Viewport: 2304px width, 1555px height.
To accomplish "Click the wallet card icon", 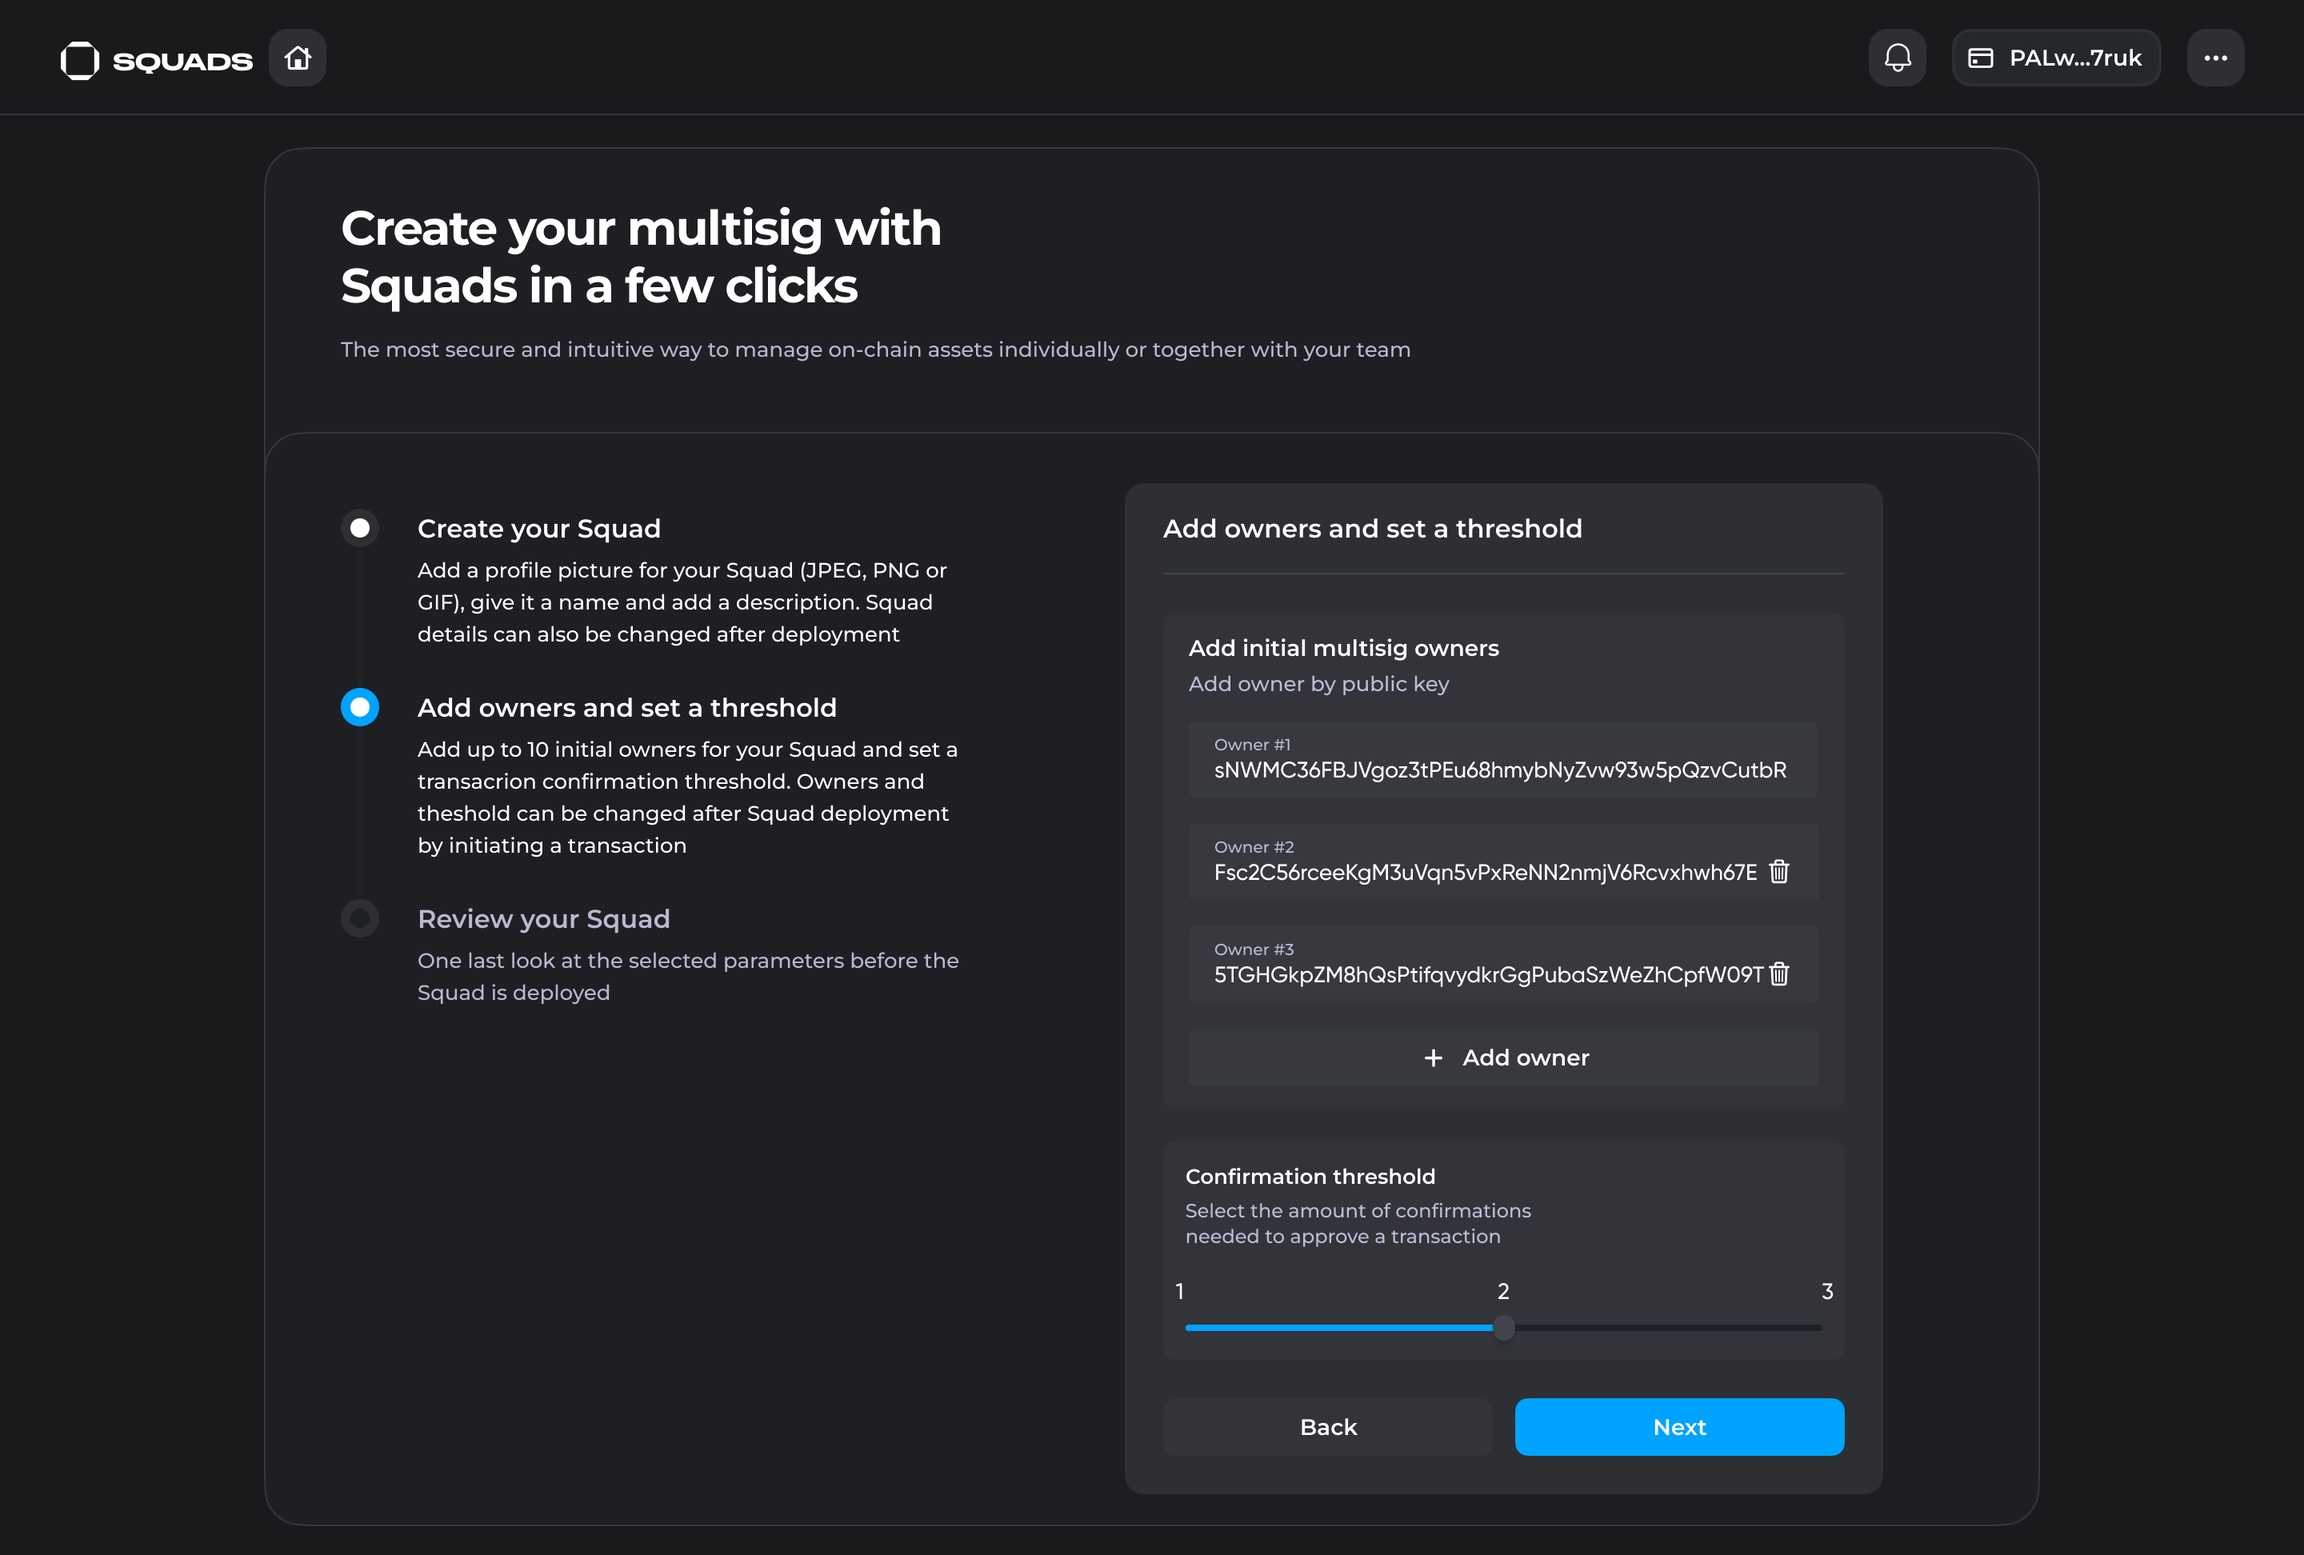I will pos(1980,58).
